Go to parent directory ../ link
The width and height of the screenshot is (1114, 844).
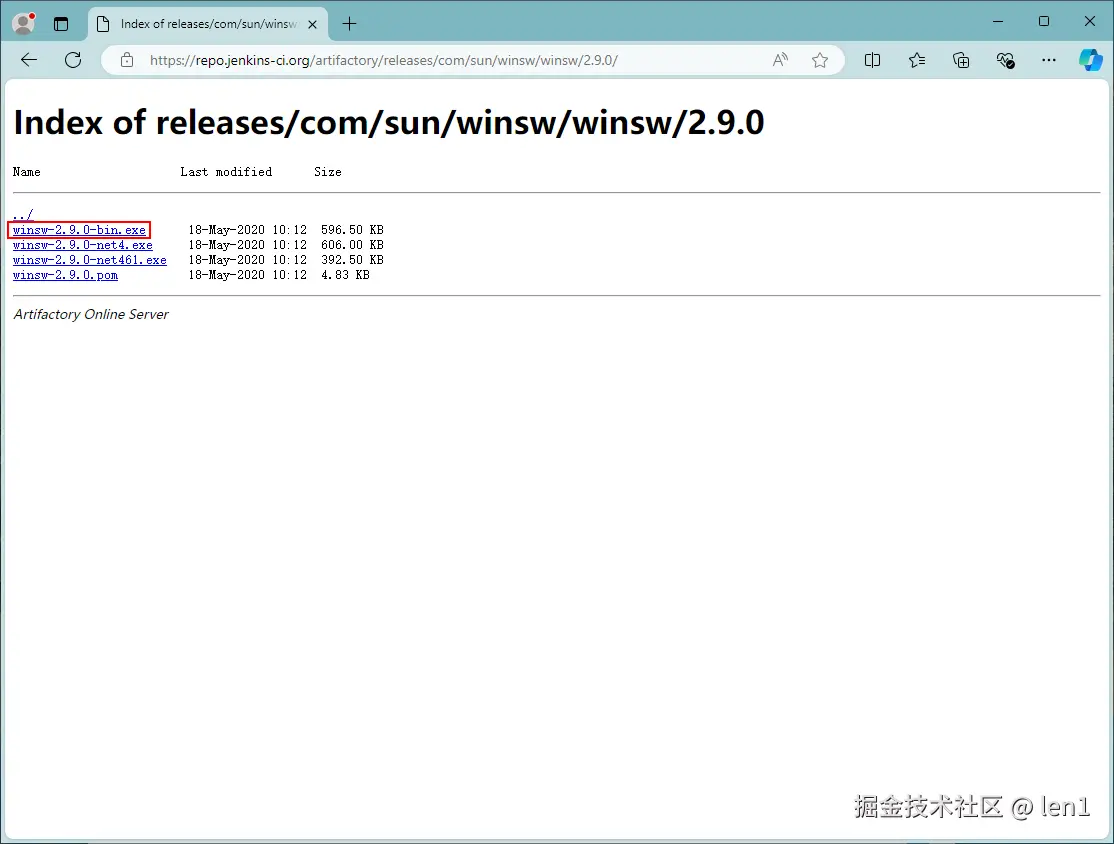23,214
